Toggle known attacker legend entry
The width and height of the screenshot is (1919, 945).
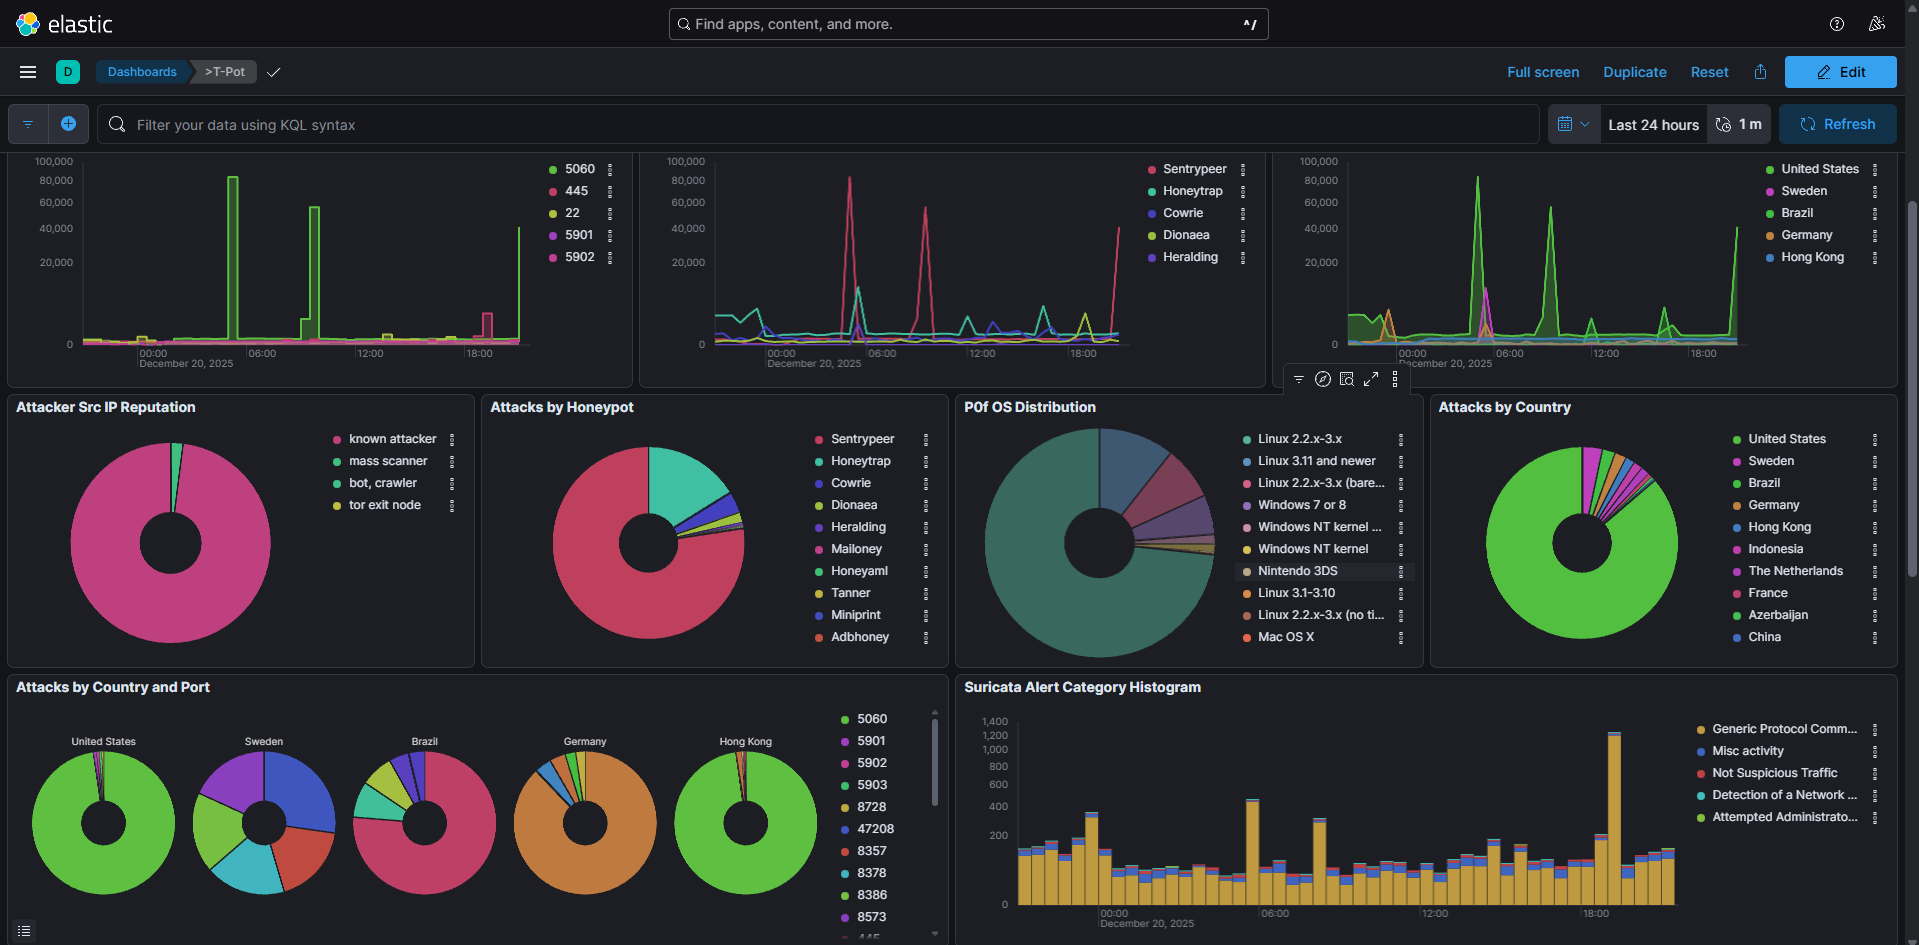coord(392,439)
